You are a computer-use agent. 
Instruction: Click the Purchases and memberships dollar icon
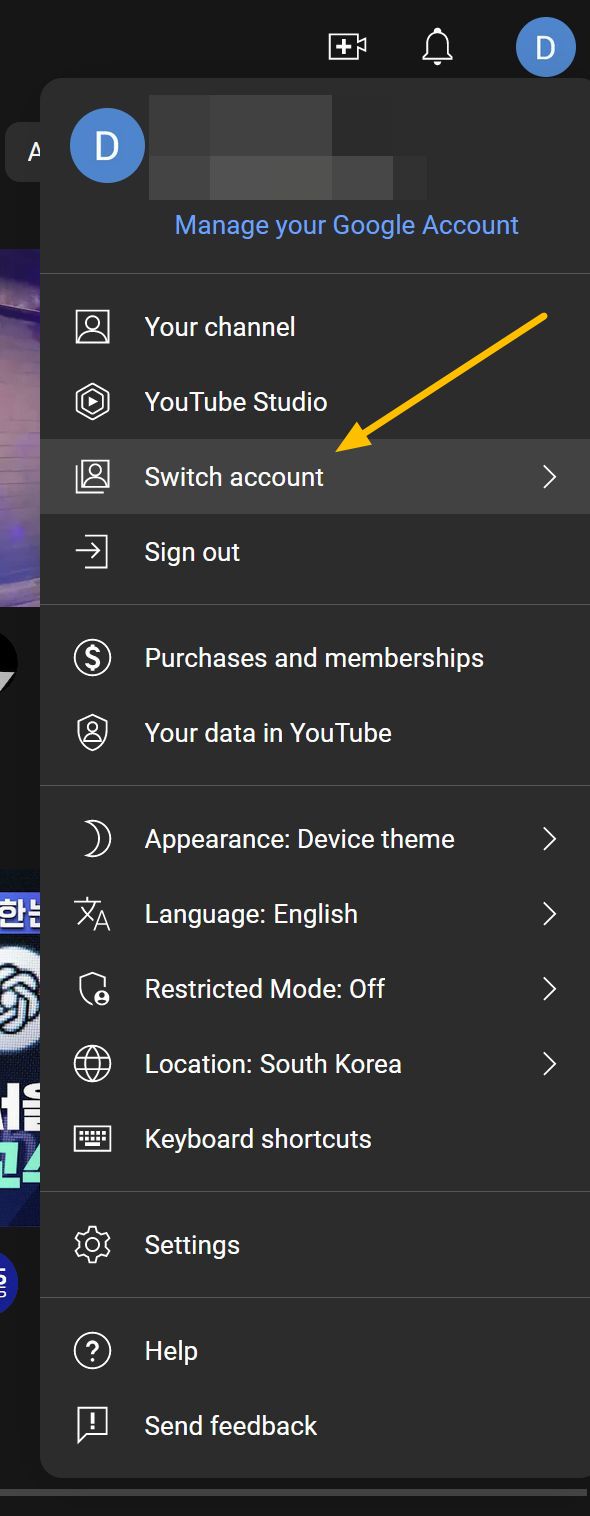[x=93, y=658]
